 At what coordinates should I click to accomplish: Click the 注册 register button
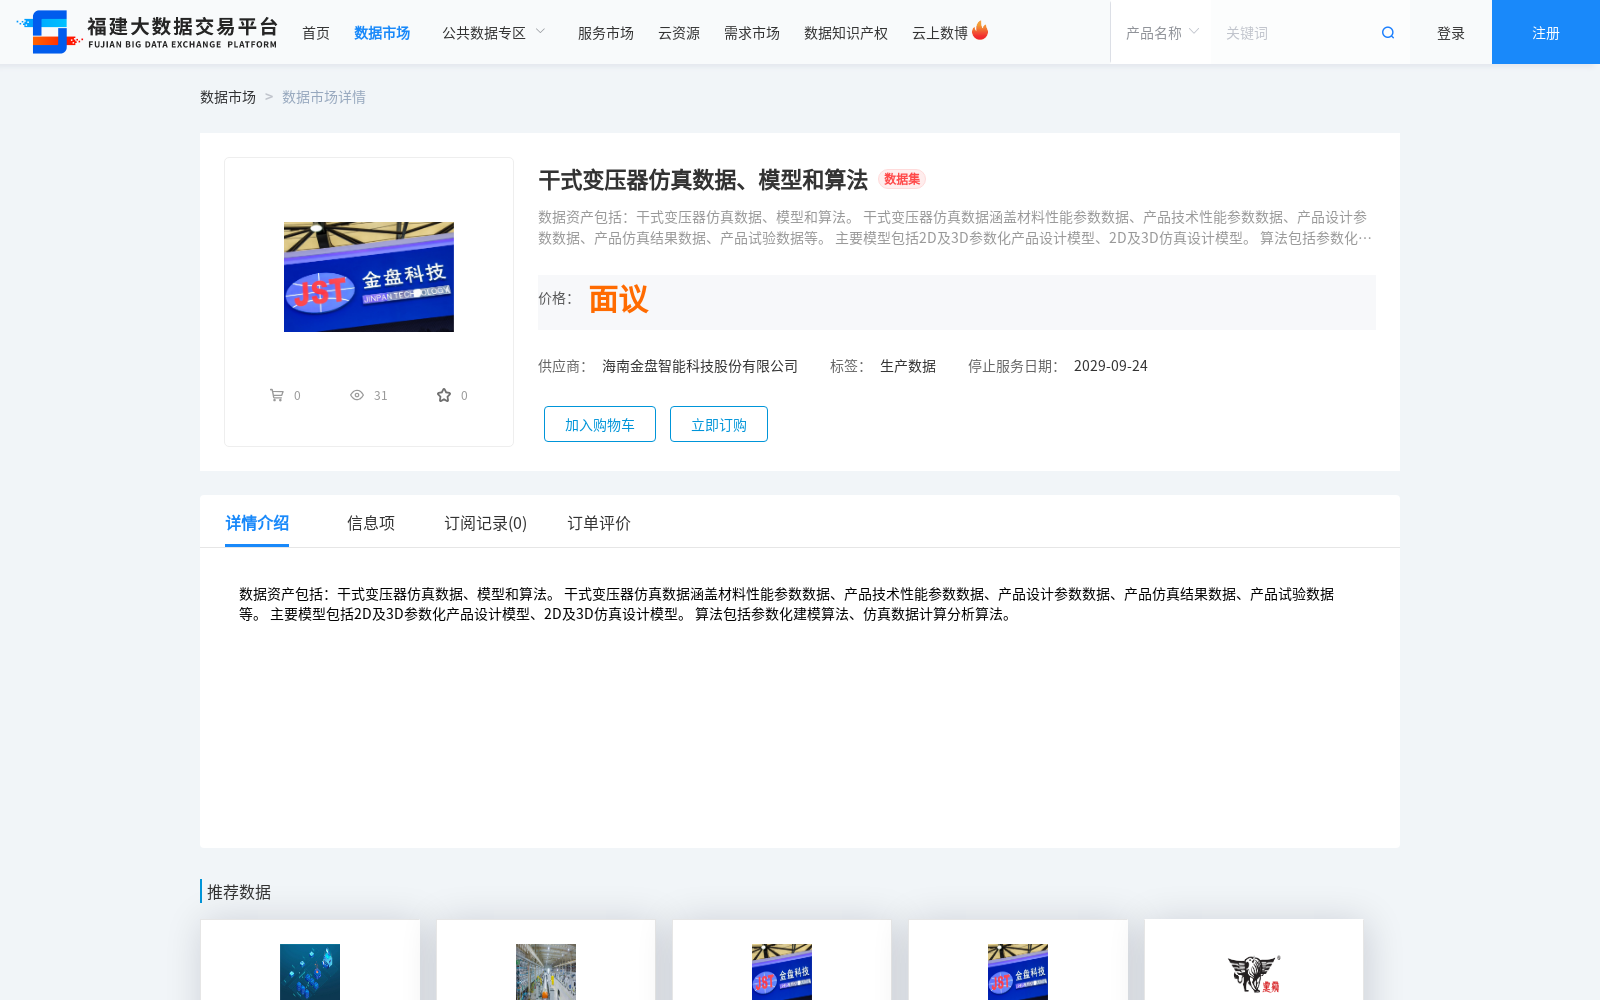point(1546,32)
